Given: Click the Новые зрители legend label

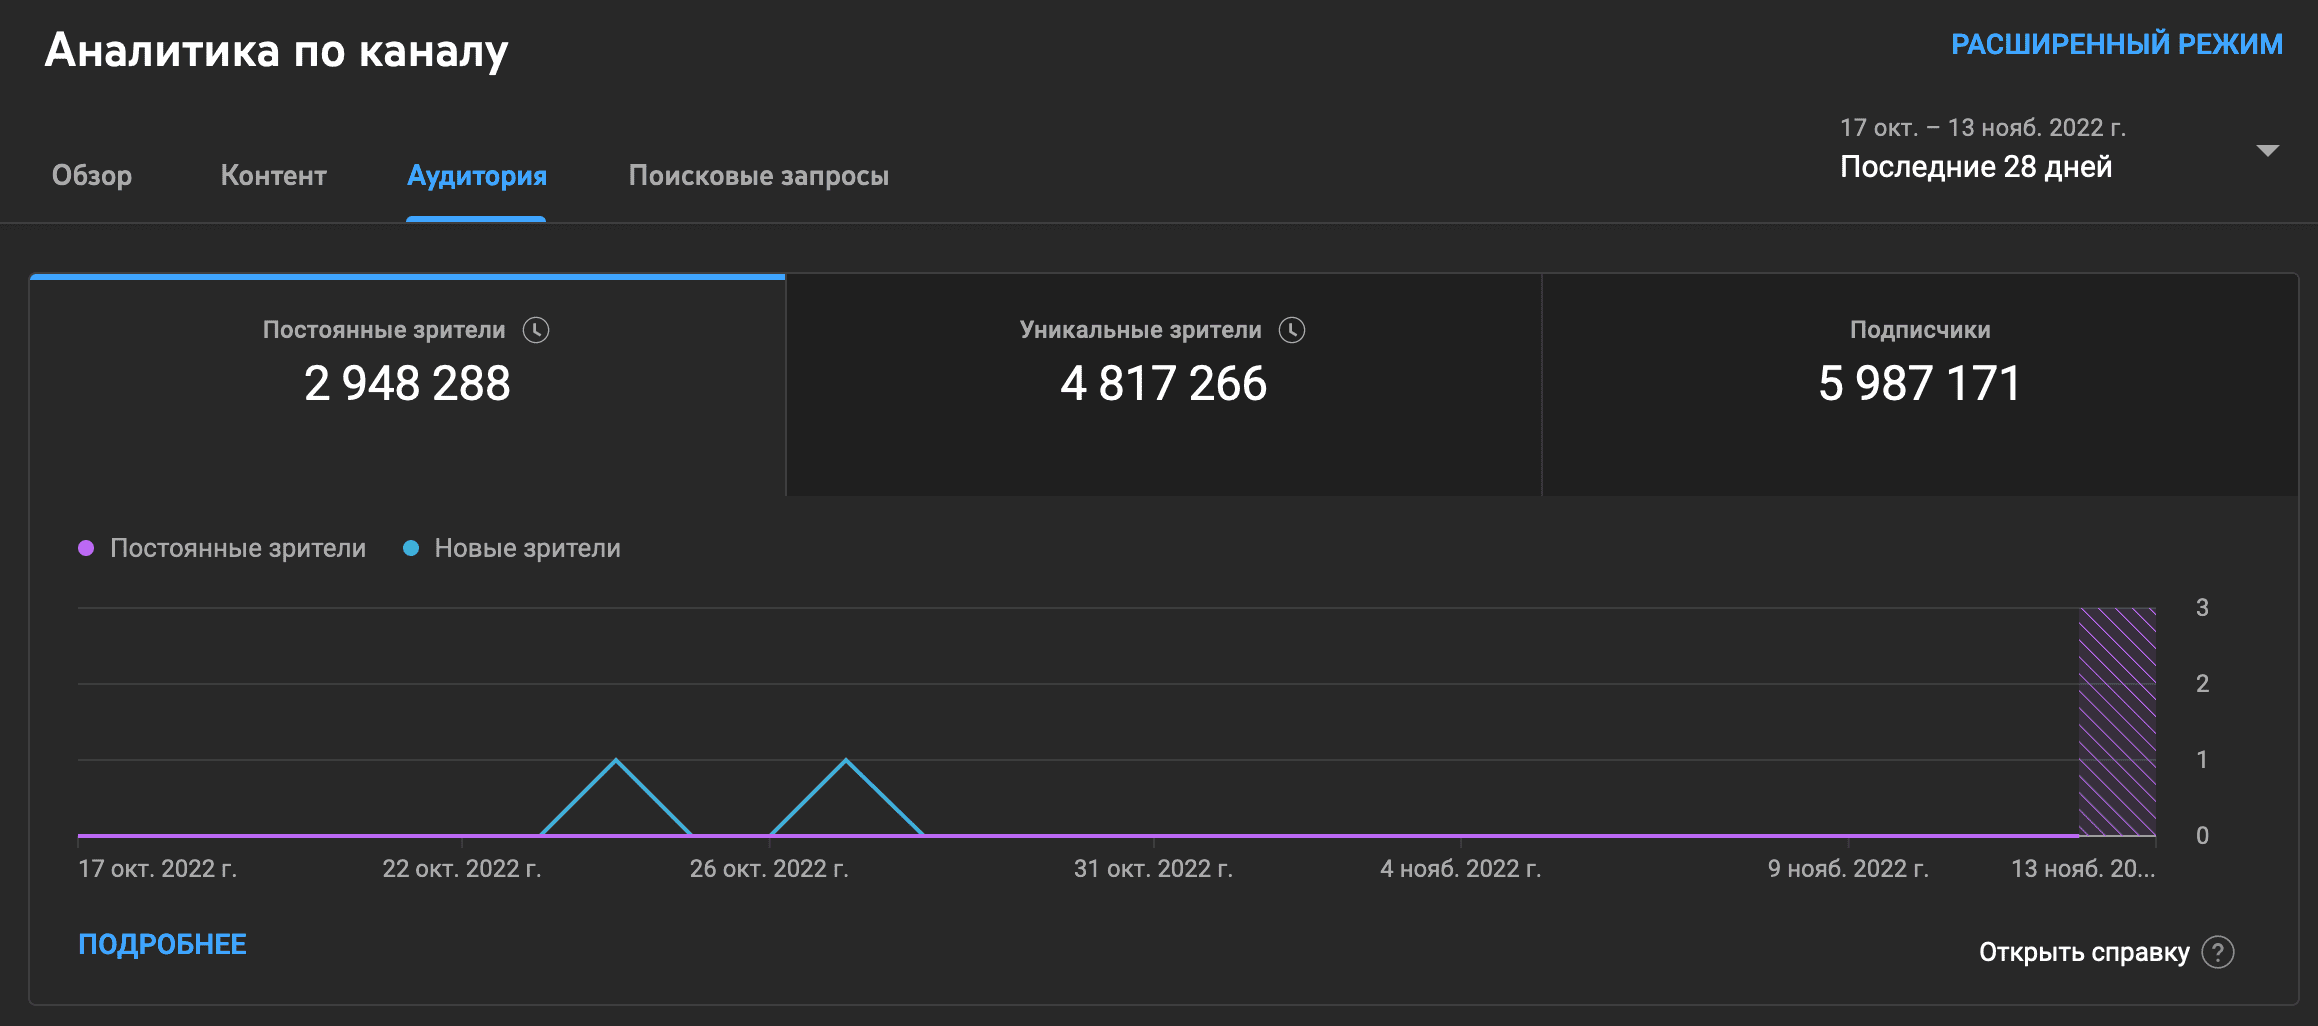Looking at the screenshot, I should [x=527, y=548].
